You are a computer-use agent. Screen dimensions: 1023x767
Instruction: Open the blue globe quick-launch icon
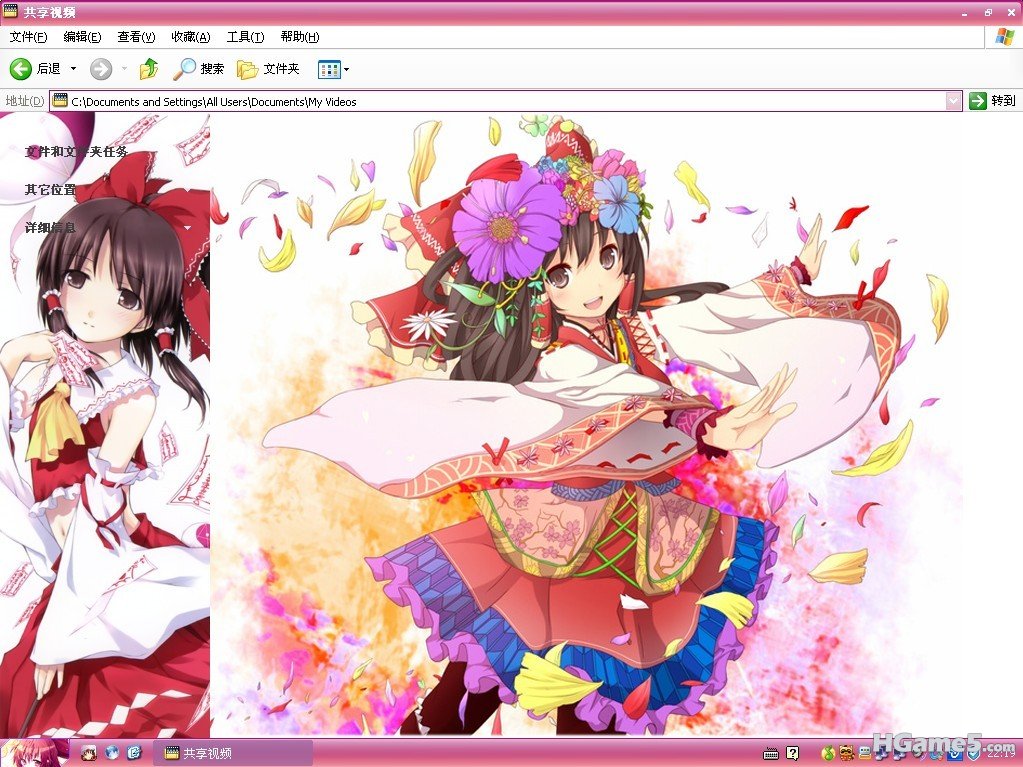pos(112,753)
